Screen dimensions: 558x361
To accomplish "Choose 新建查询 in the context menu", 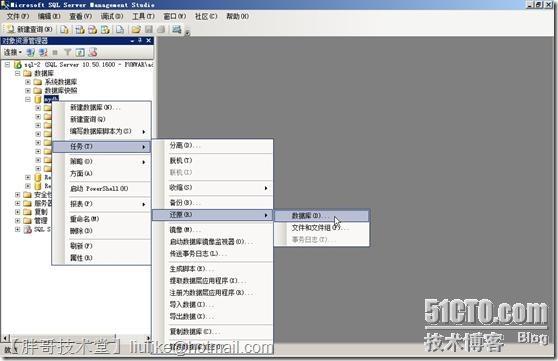I will click(102, 119).
